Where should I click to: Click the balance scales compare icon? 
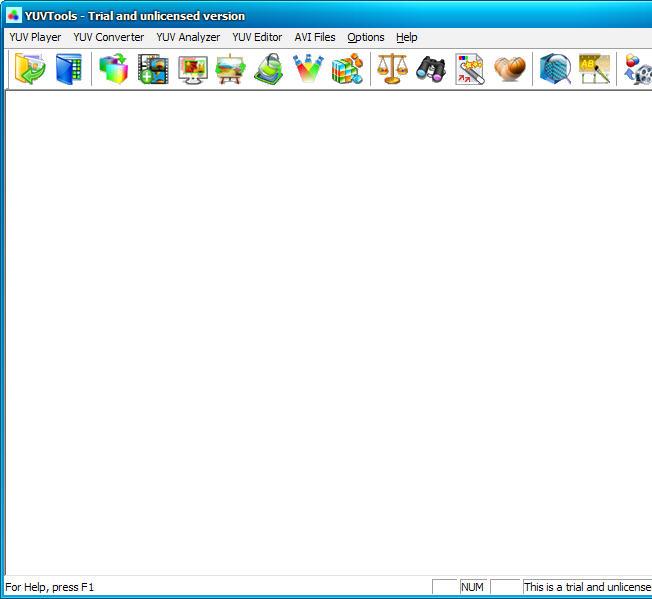point(392,69)
